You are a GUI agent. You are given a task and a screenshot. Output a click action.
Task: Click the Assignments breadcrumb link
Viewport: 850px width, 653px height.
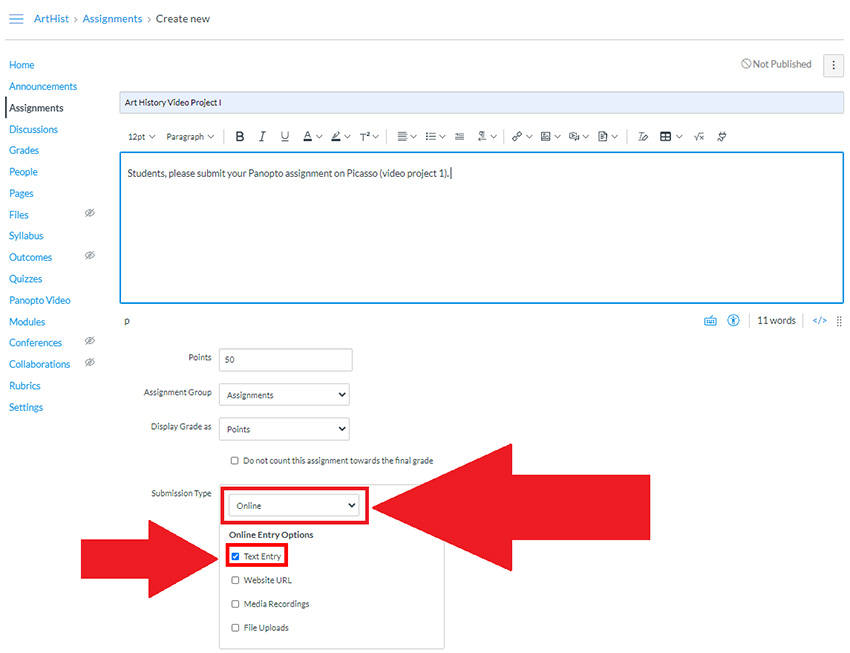coord(112,19)
